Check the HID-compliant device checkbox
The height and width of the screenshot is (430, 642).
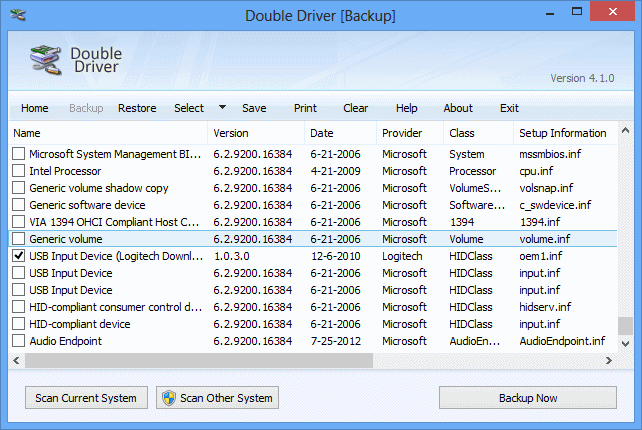click(18, 324)
